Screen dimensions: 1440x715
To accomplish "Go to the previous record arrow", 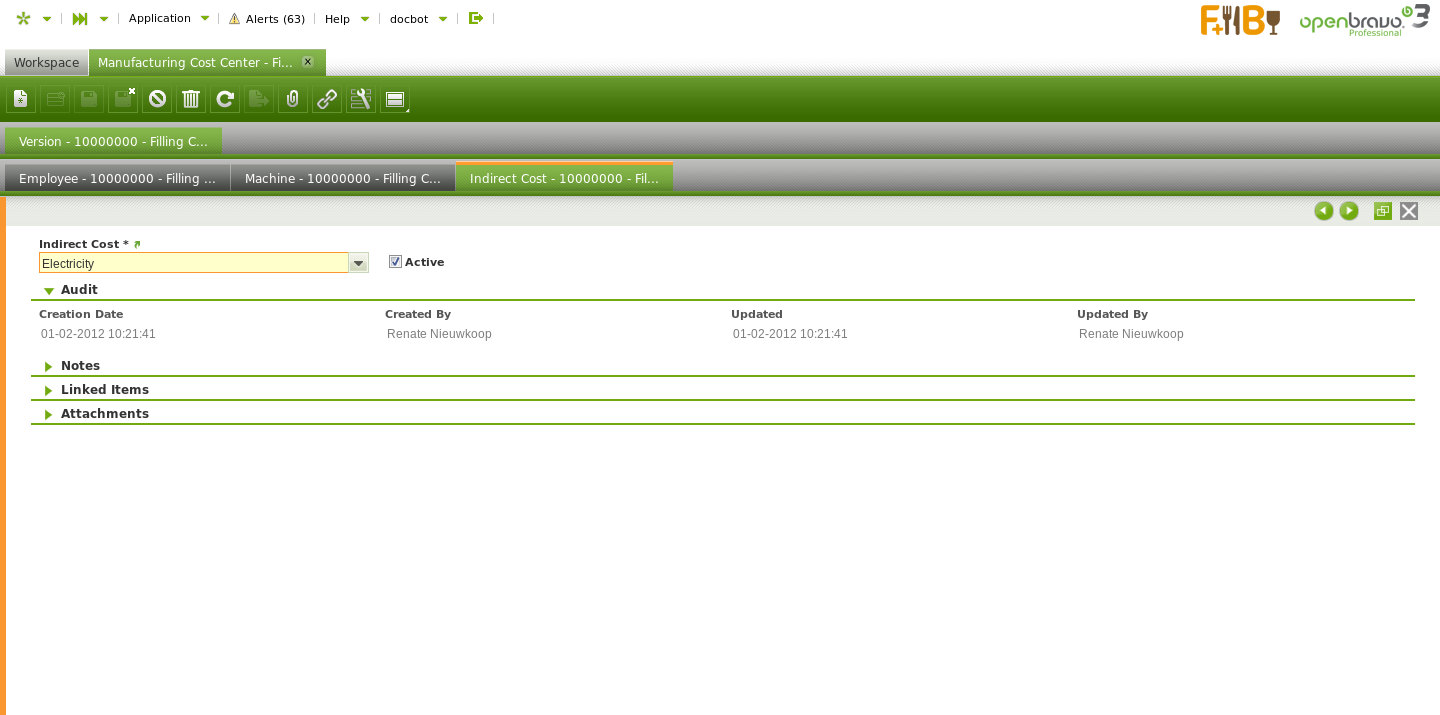I will pyautogui.click(x=1323, y=211).
